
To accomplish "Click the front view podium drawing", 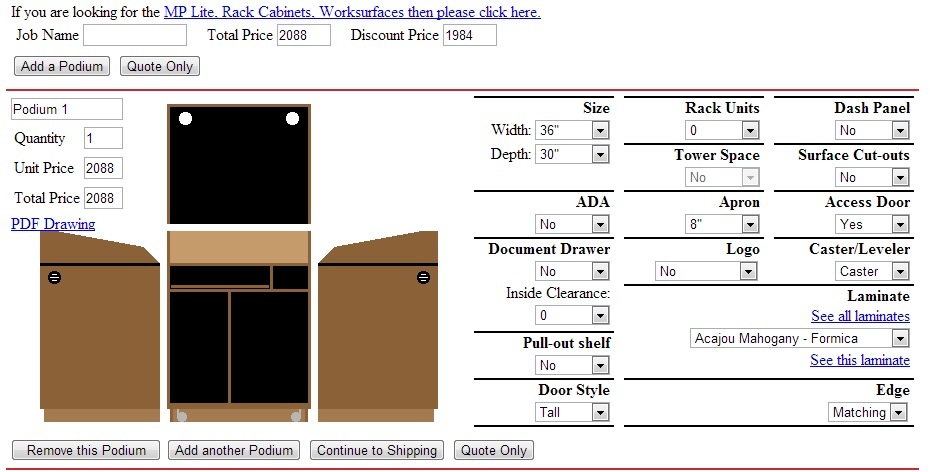I will 239,320.
